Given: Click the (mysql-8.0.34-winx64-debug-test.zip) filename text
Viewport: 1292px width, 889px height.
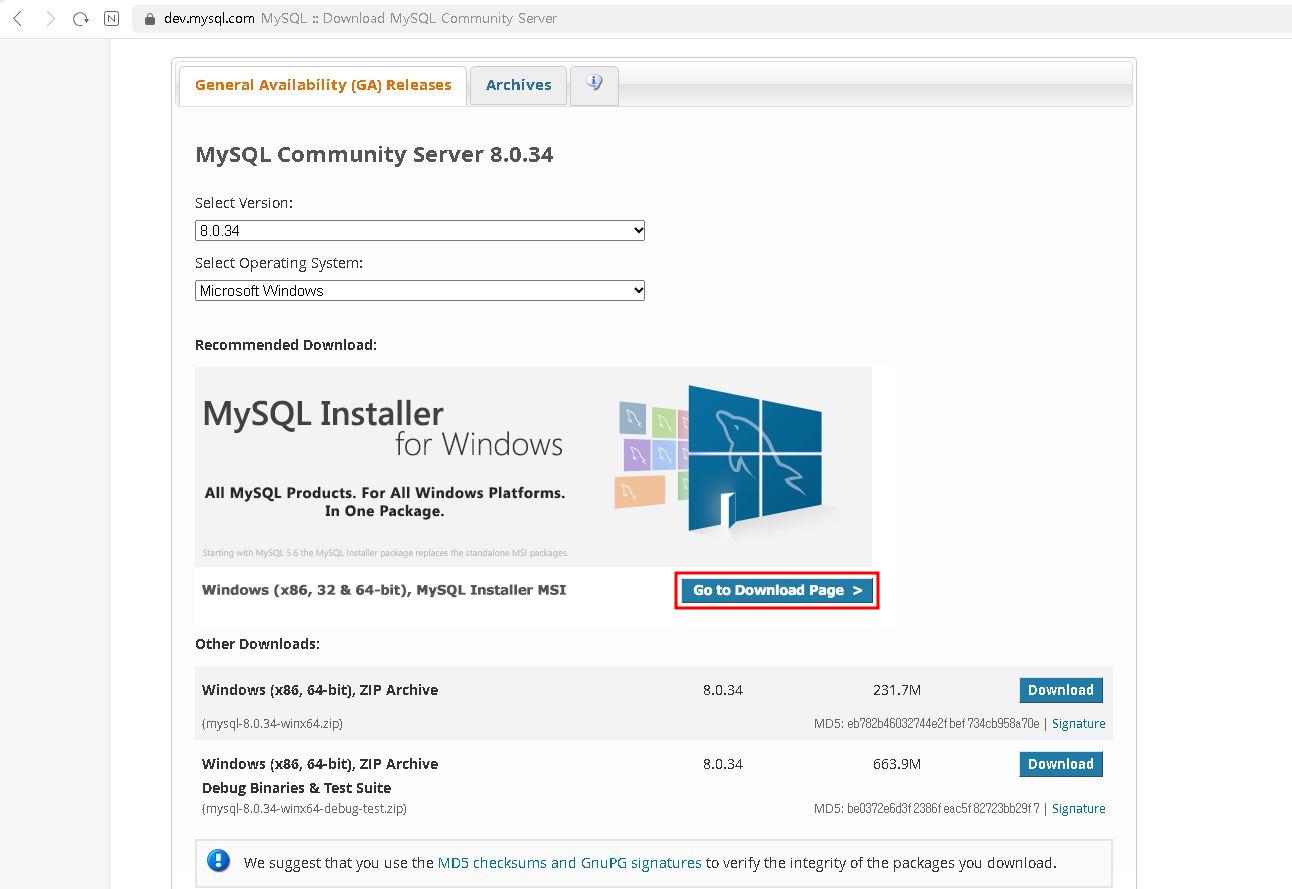Looking at the screenshot, I should (304, 809).
